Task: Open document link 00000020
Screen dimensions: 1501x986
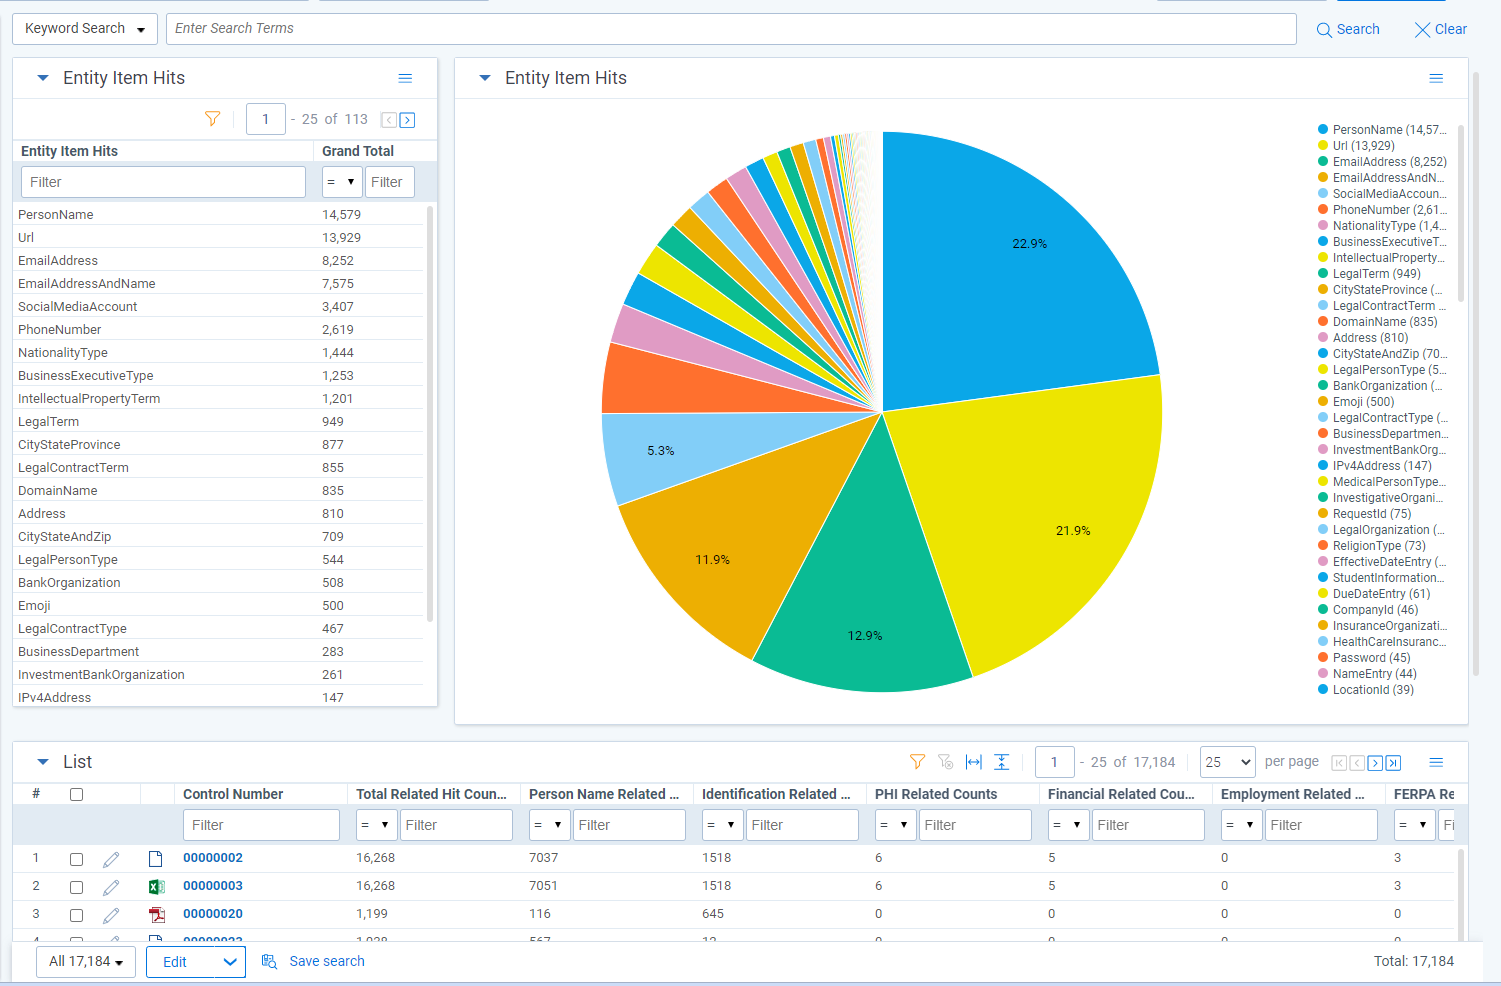Action: coord(213,914)
